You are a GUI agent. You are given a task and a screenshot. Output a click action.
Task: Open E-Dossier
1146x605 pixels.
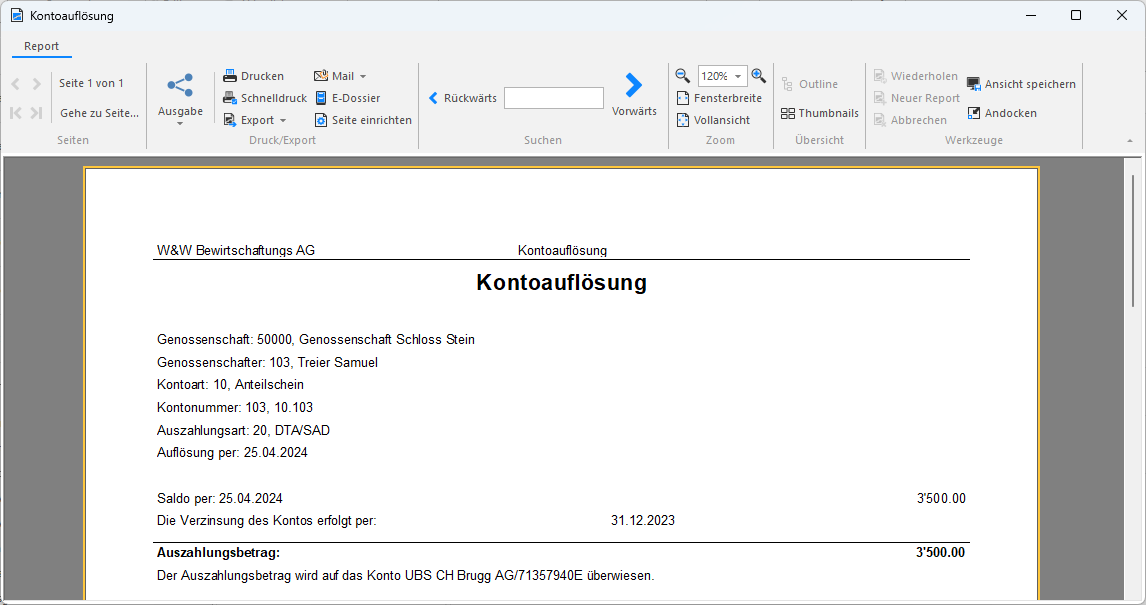pos(347,98)
